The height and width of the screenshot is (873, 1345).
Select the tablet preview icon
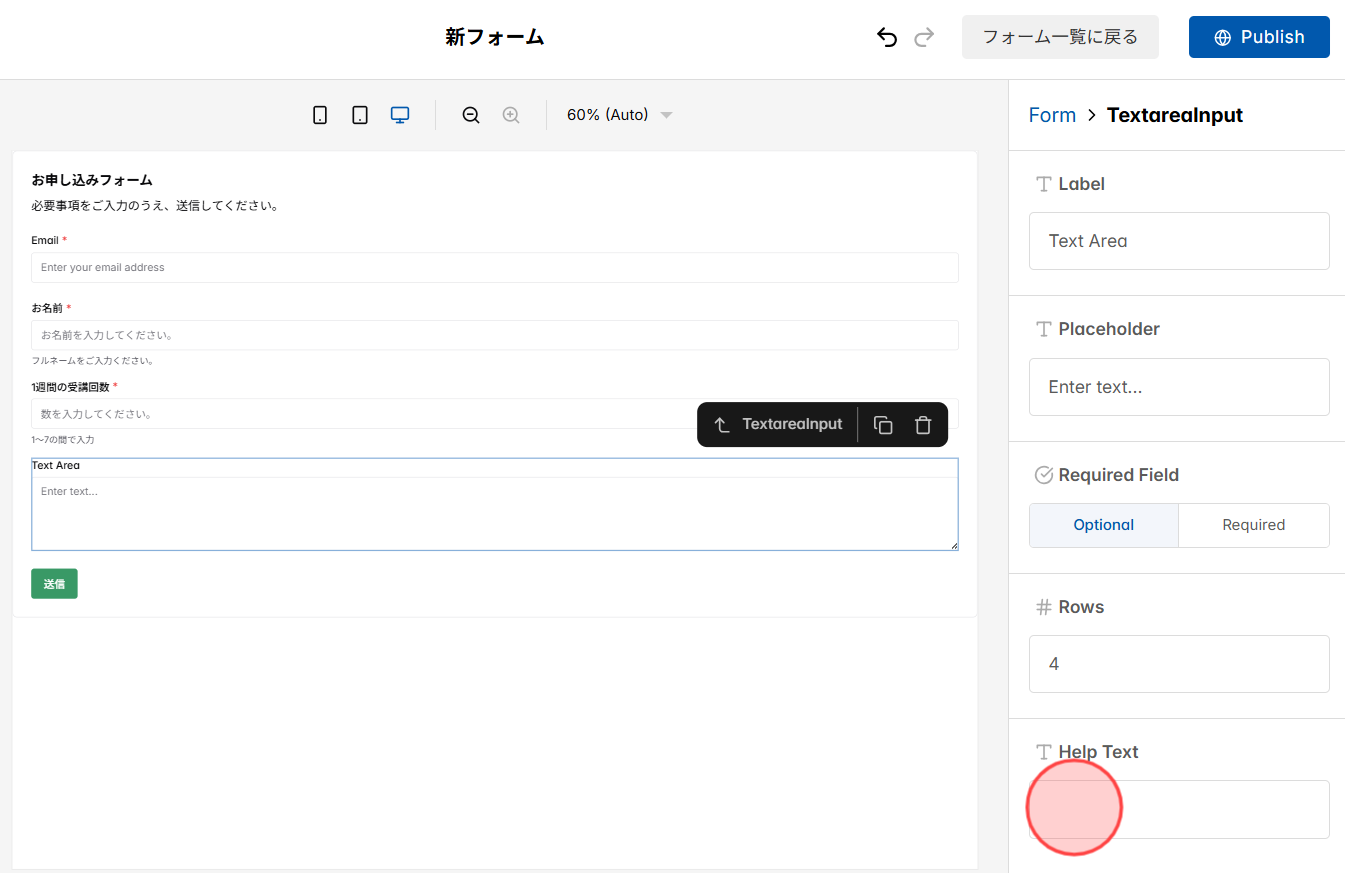tap(359, 114)
